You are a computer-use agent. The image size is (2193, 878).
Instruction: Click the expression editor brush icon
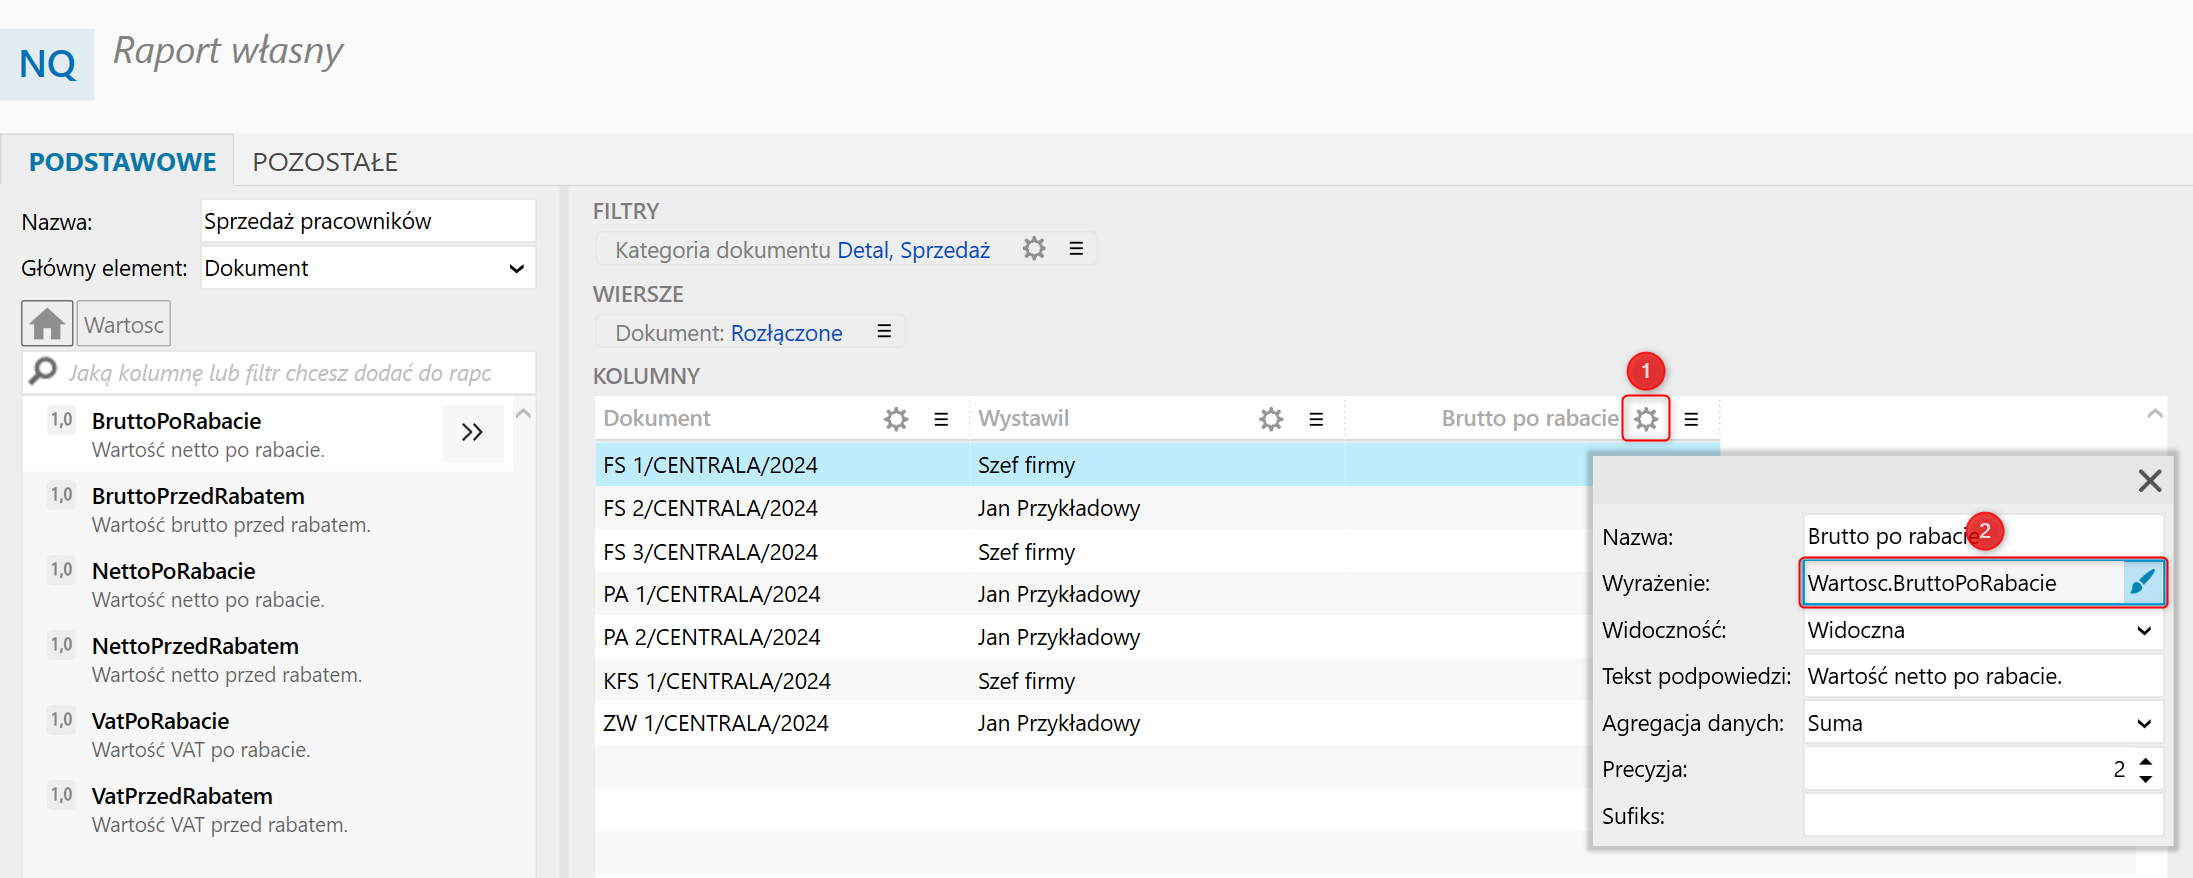click(x=2142, y=582)
